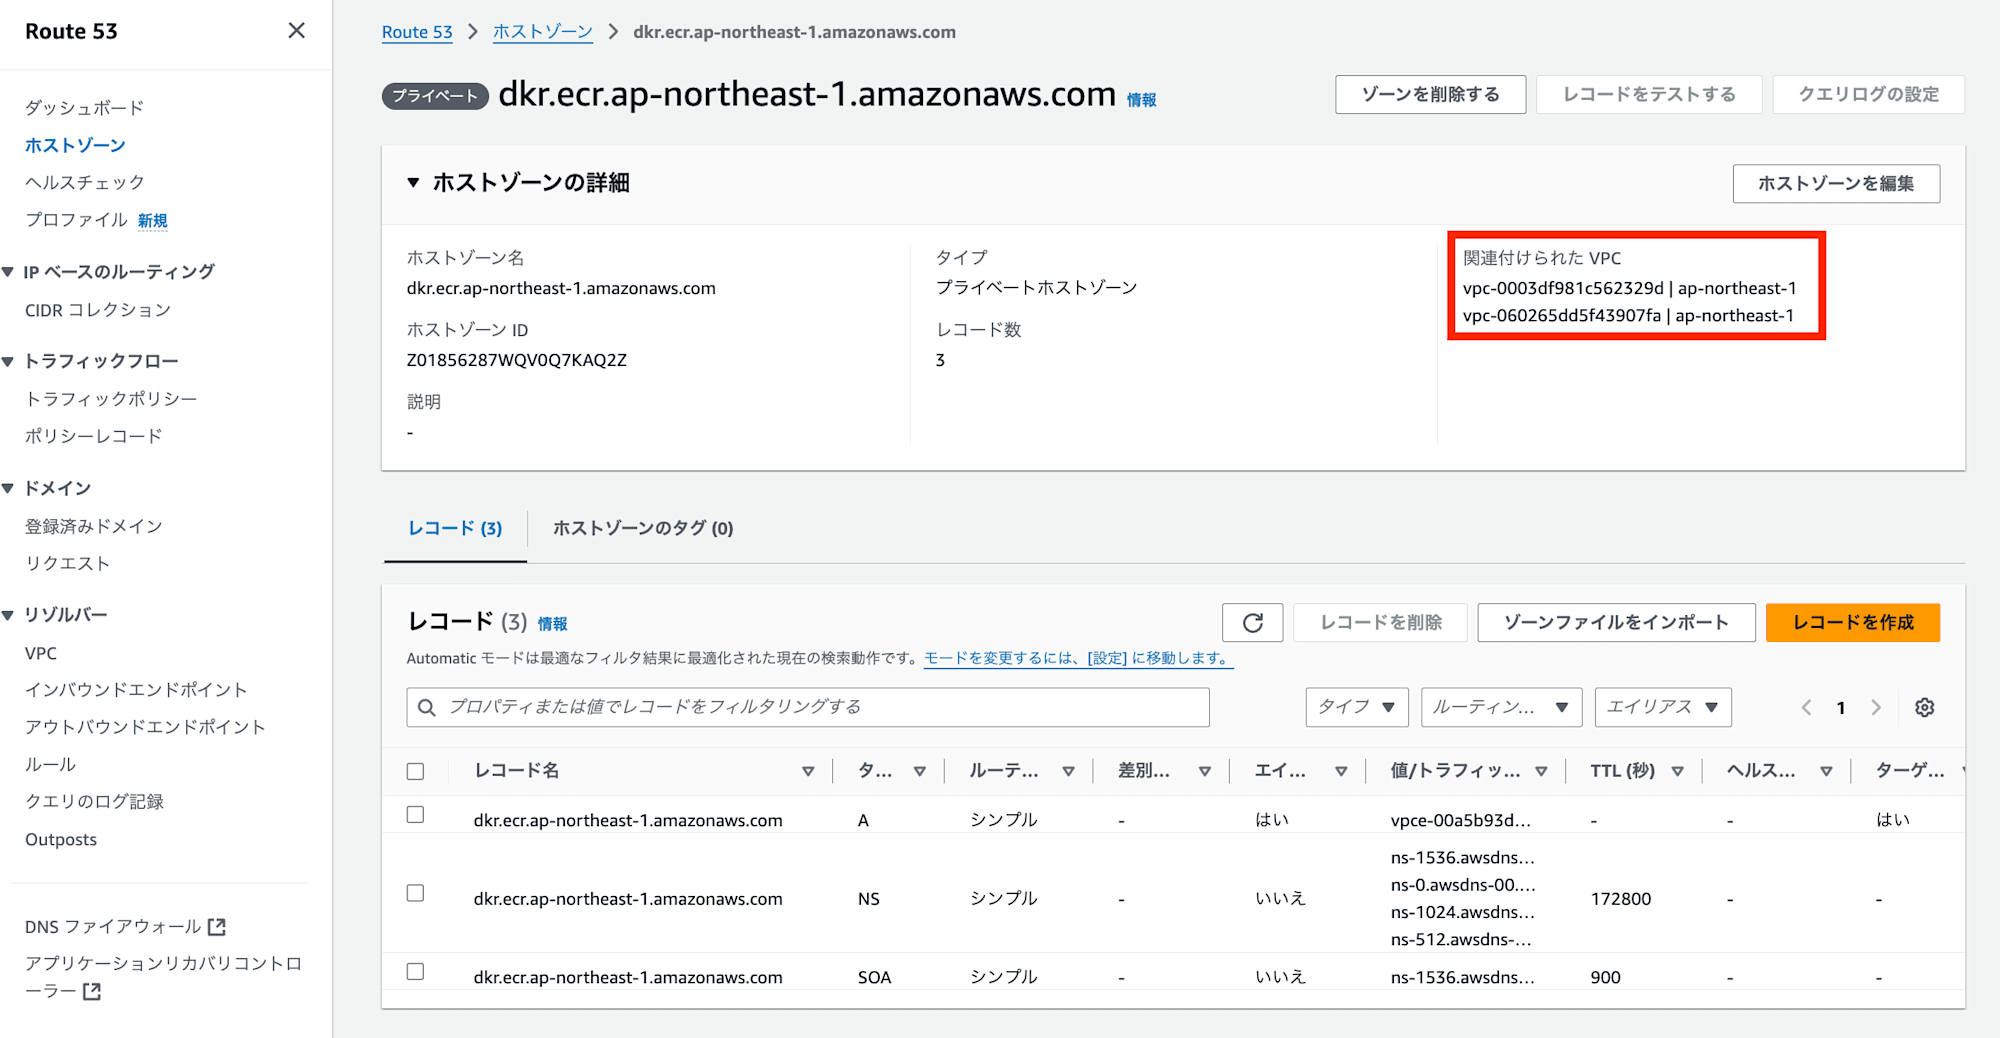The image size is (2000, 1038).
Task: Collapse トラフィックフロー sidebar group
Action: (x=8, y=361)
